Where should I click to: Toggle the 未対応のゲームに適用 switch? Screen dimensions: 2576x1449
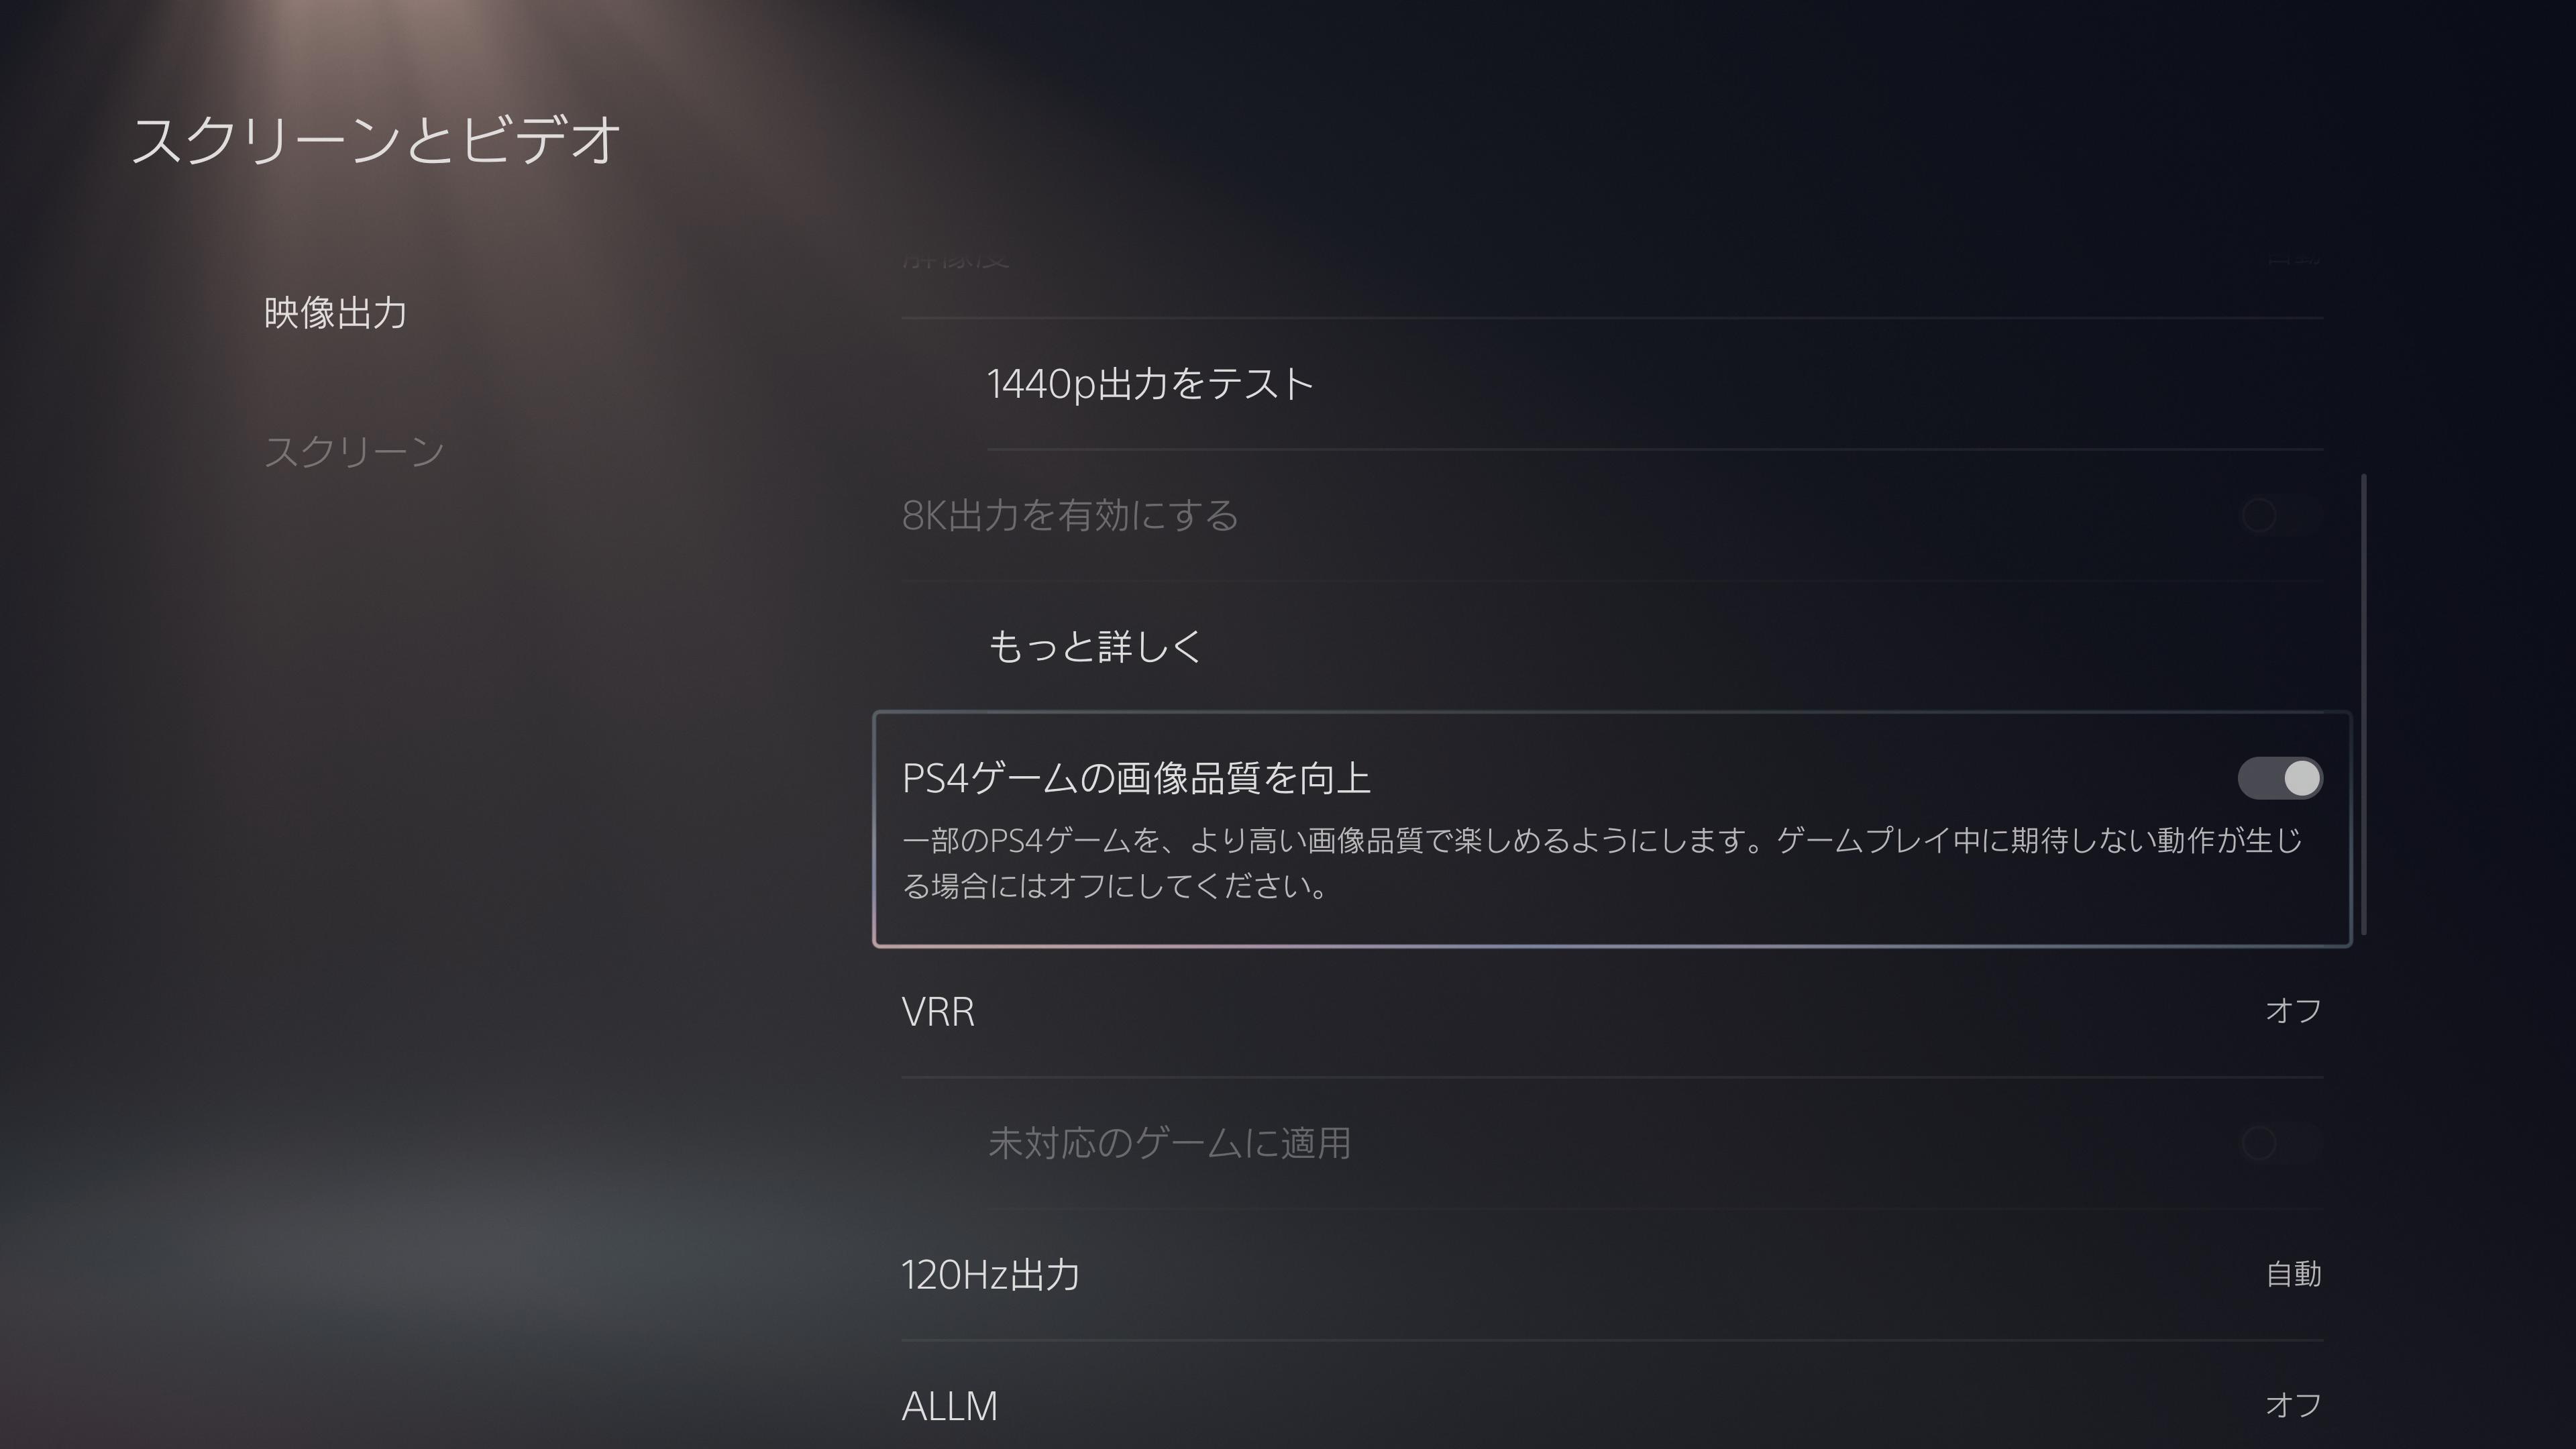tap(2279, 1143)
